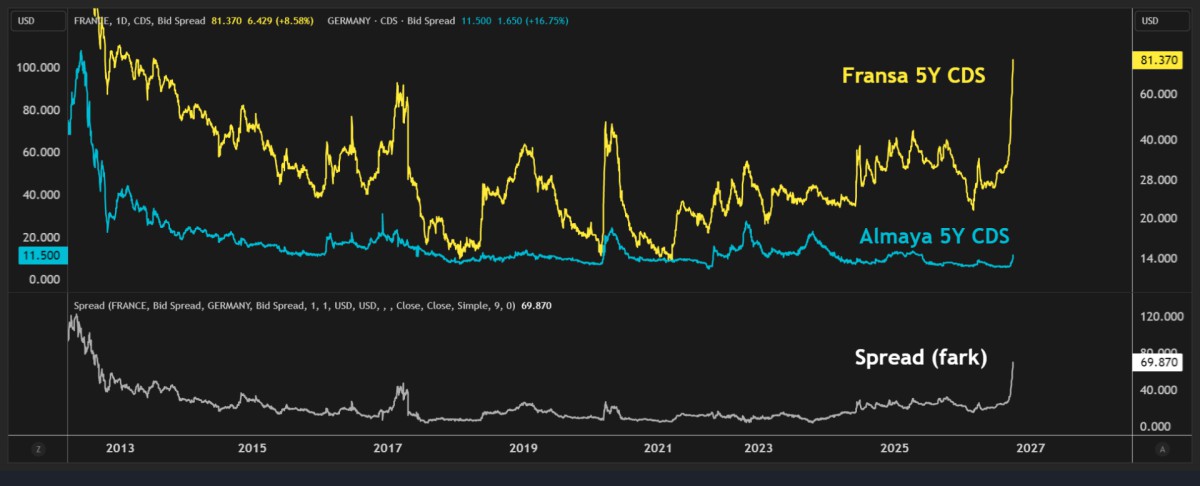This screenshot has width=1200, height=486.
Task: Click the 2021 label on time axis
Action: click(657, 450)
